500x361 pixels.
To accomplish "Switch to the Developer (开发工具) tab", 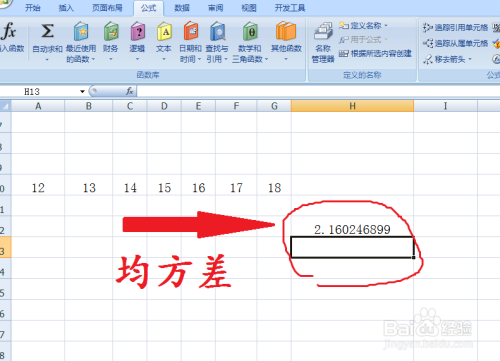I will 290,8.
